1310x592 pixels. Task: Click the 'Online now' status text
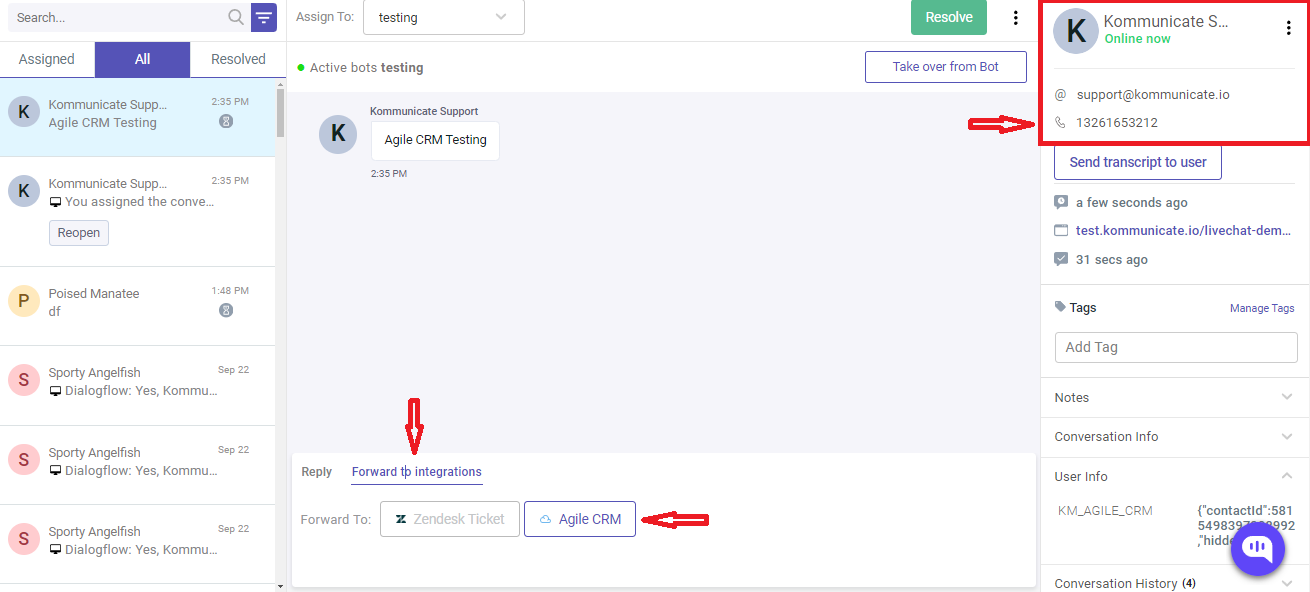[x=1137, y=39]
